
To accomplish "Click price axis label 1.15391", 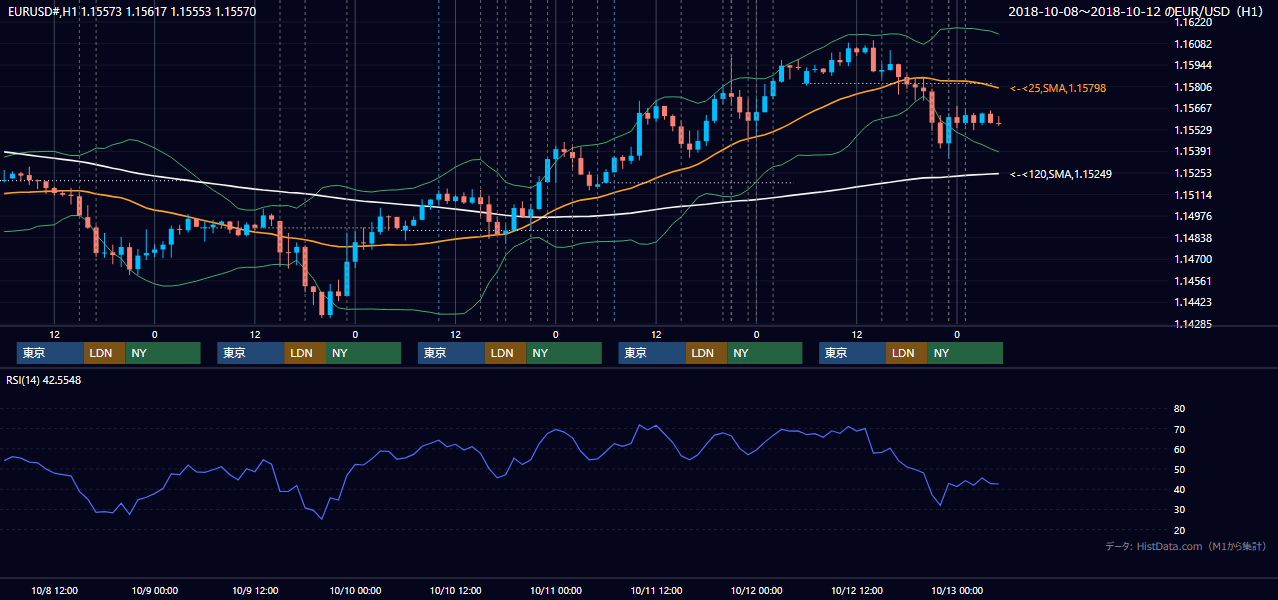I will tap(1193, 152).
